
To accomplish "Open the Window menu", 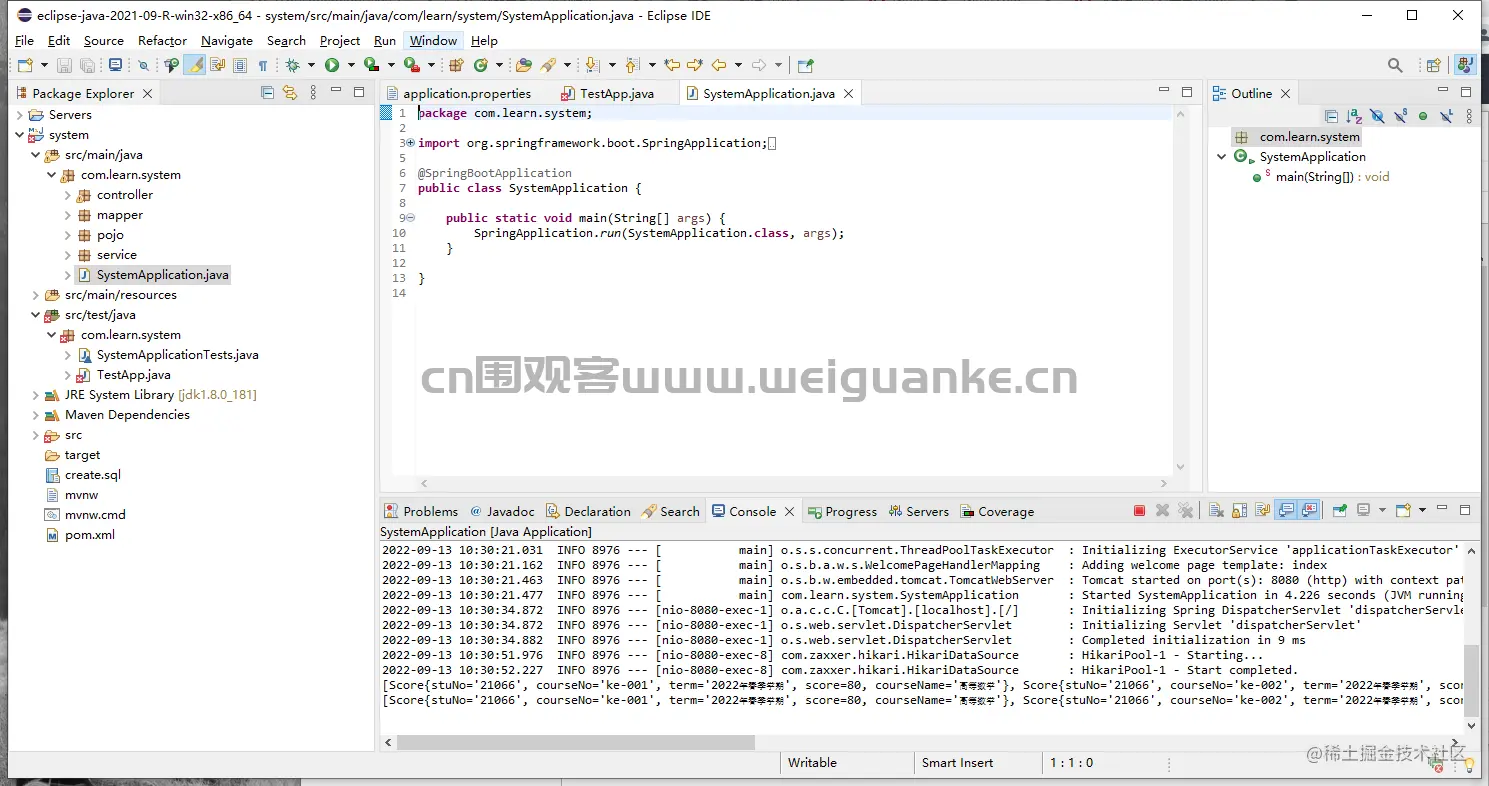I will click(x=433, y=41).
